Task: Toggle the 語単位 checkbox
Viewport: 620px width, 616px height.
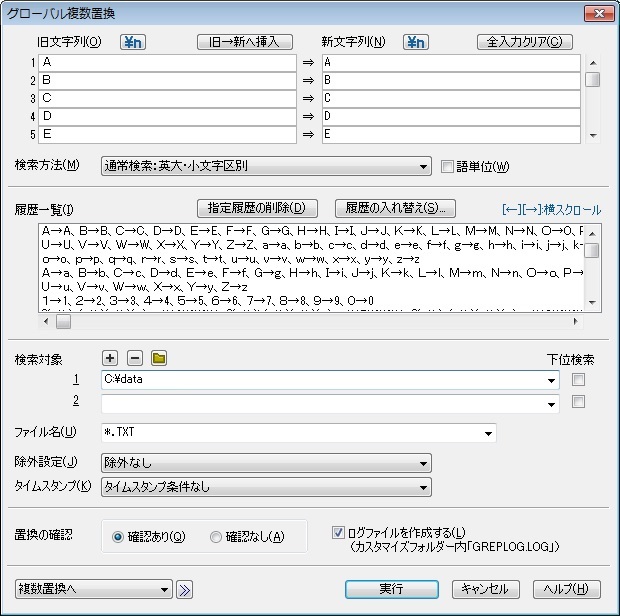Action: coord(447,166)
